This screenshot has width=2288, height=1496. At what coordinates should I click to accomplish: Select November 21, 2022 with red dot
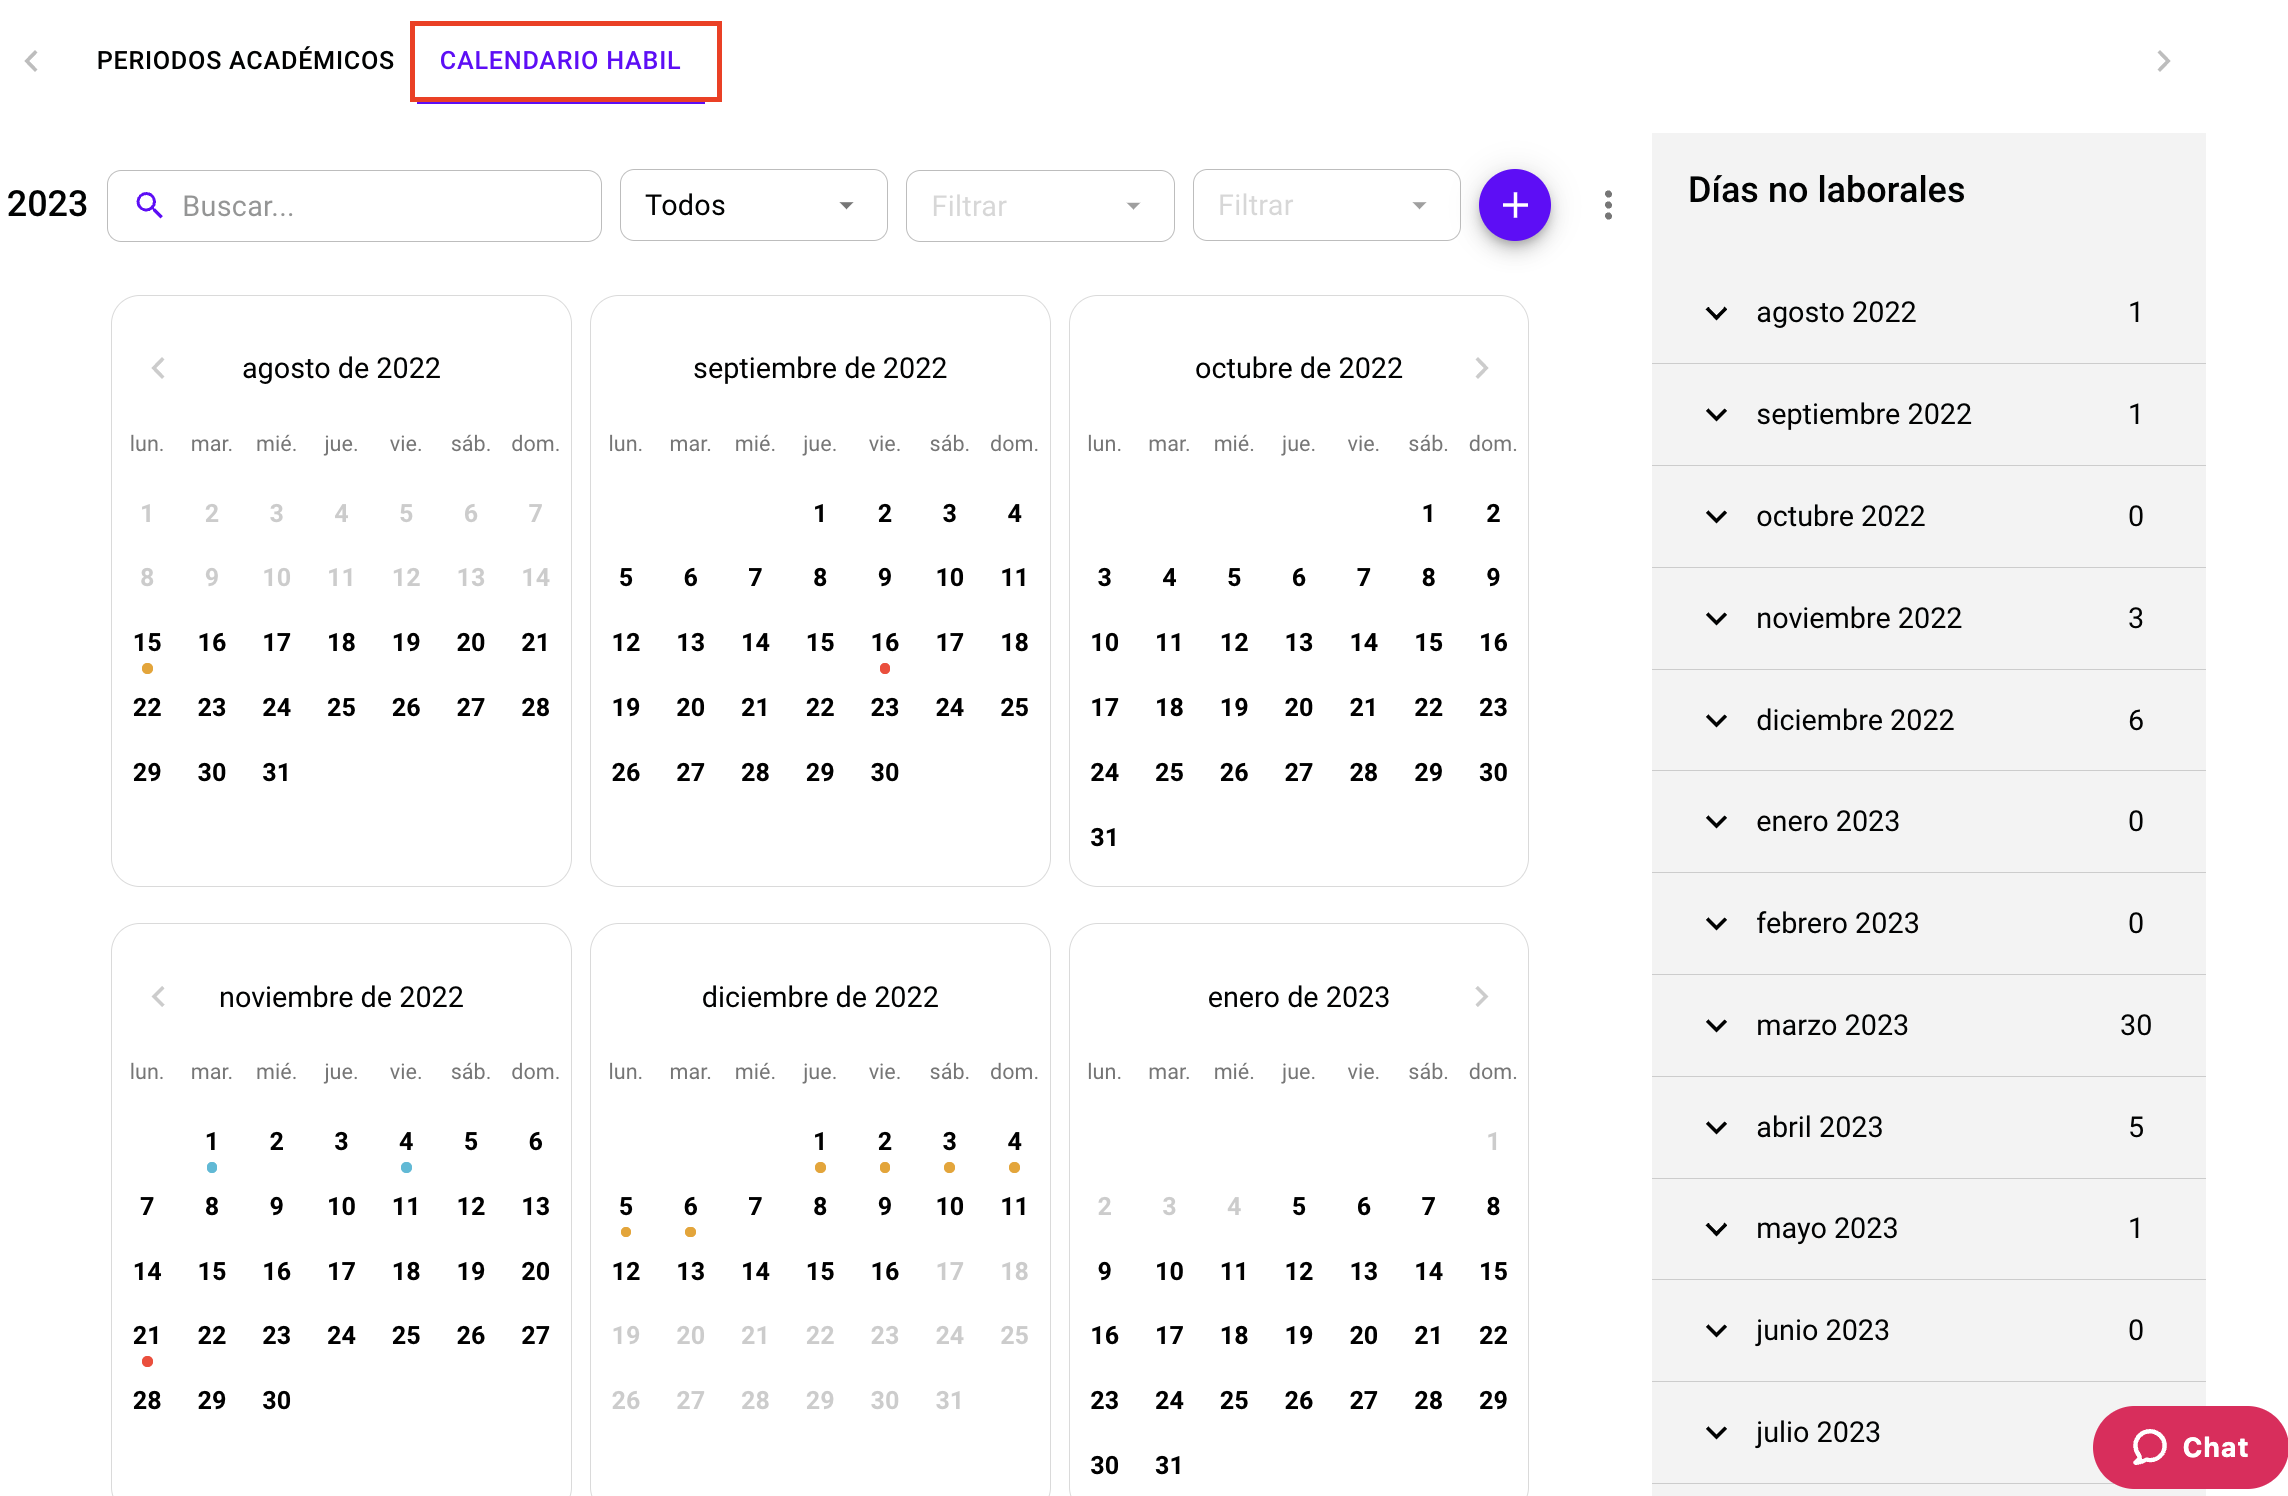[147, 1336]
